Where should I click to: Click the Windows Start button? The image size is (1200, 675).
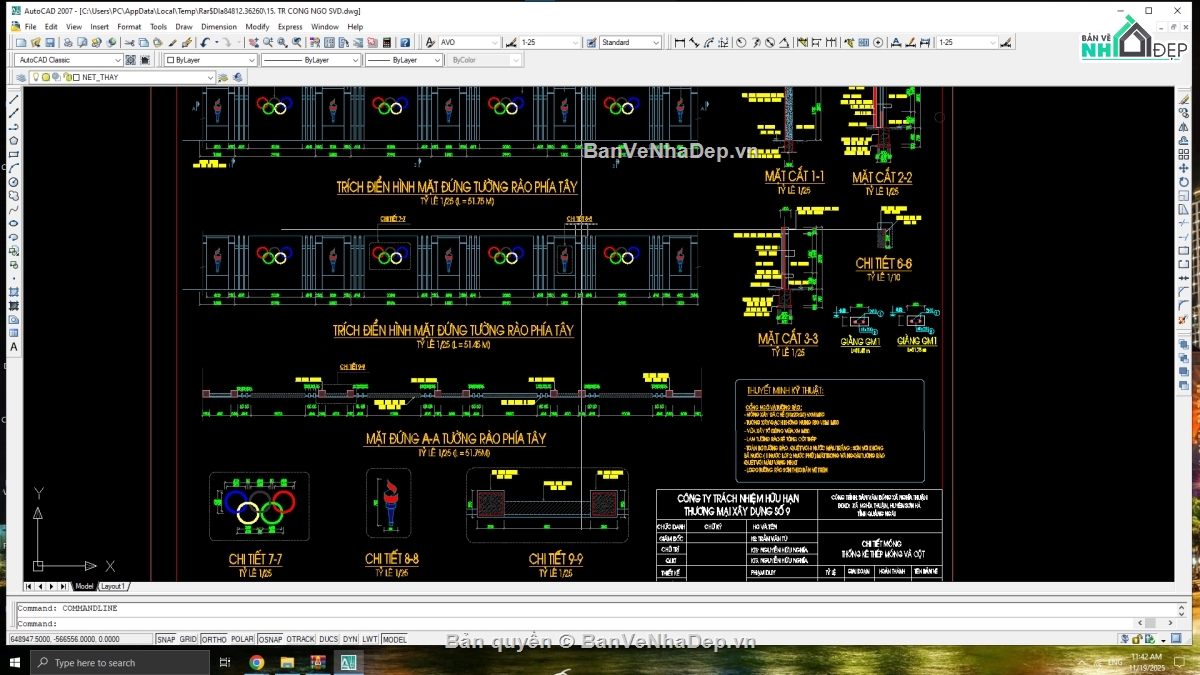point(15,662)
